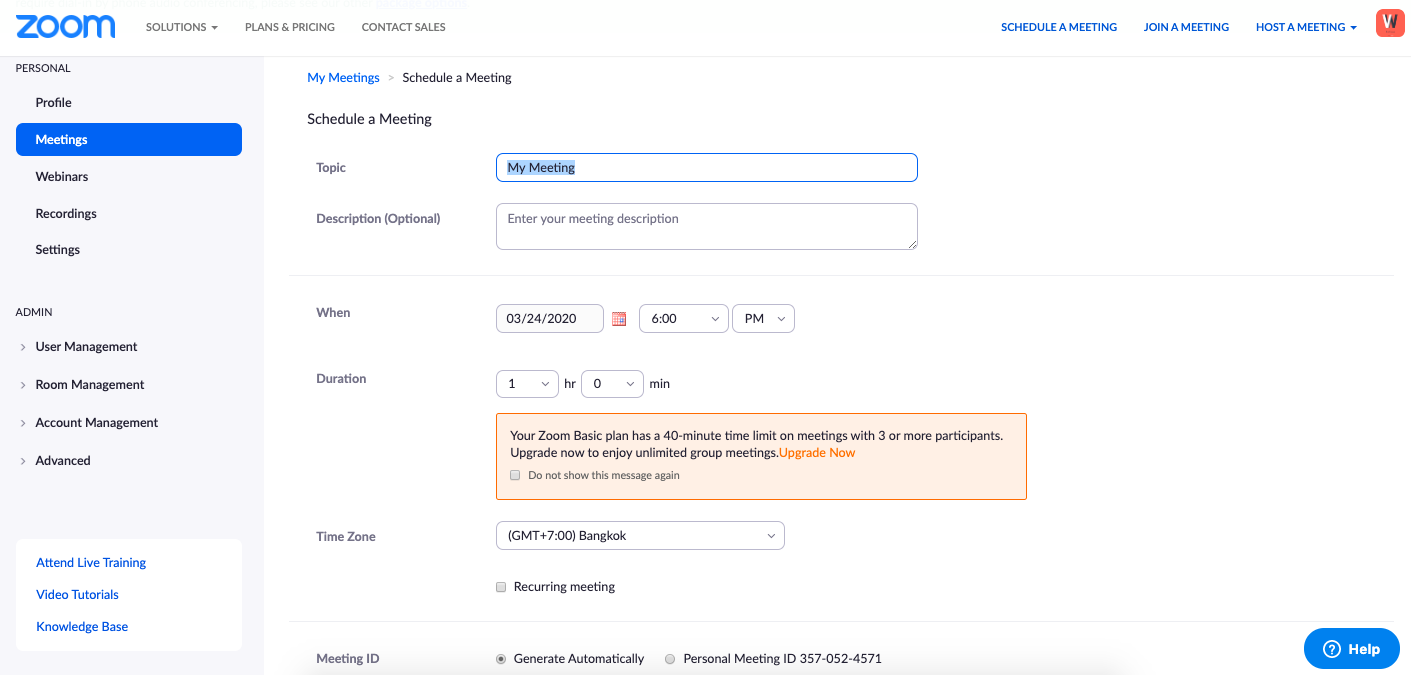Open the user profile avatar
The width and height of the screenshot is (1411, 675).
(x=1390, y=23)
